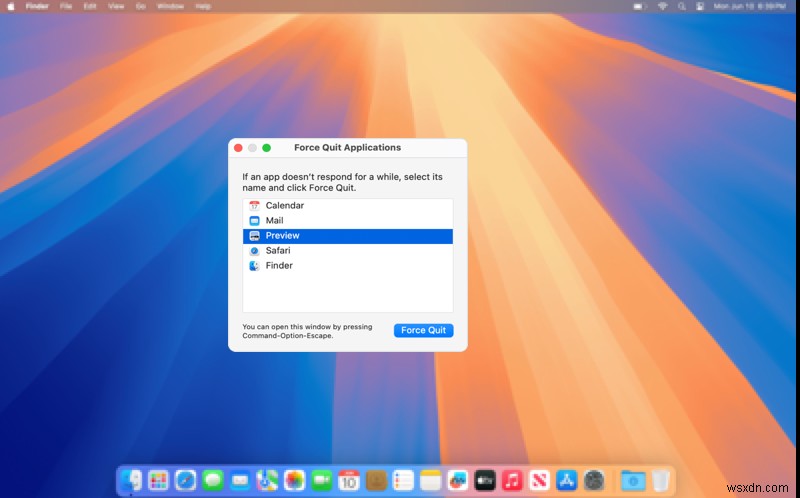Open the Finder menu in the menu bar
Screen dimensions: 800x498
[37, 7]
